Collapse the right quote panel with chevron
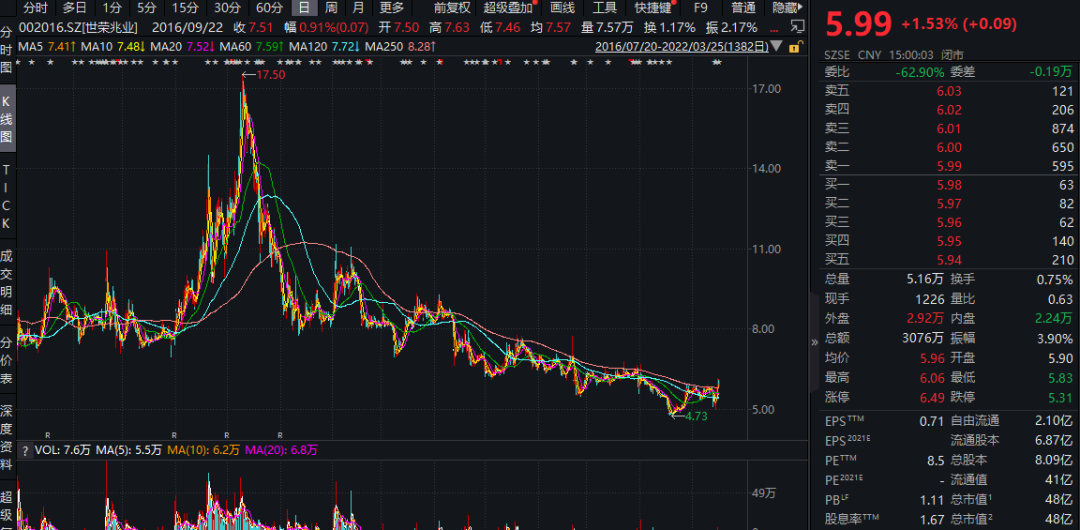The height and width of the screenshot is (530, 1080). [813, 340]
